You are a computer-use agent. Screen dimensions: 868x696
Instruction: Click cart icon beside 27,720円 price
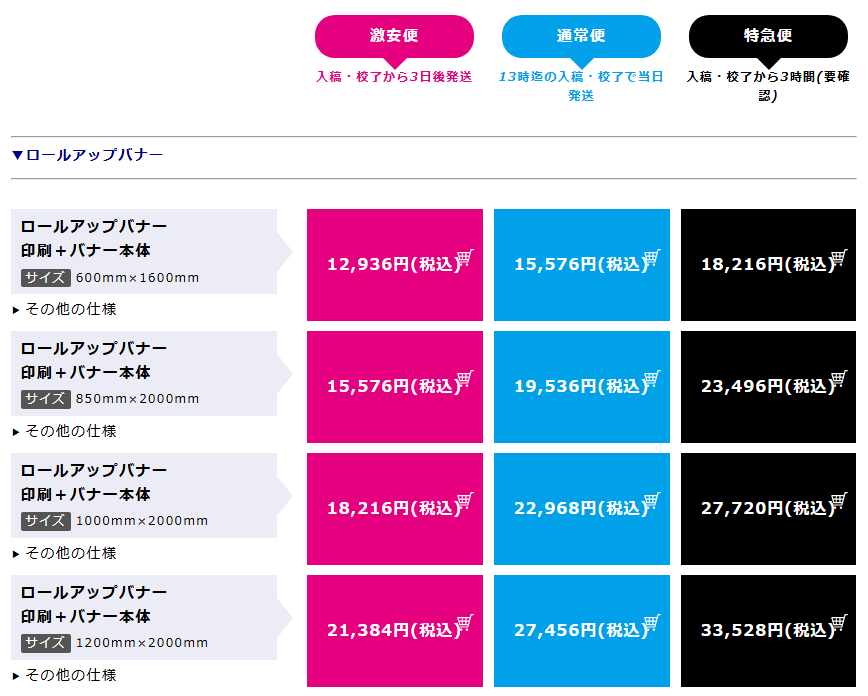[838, 502]
